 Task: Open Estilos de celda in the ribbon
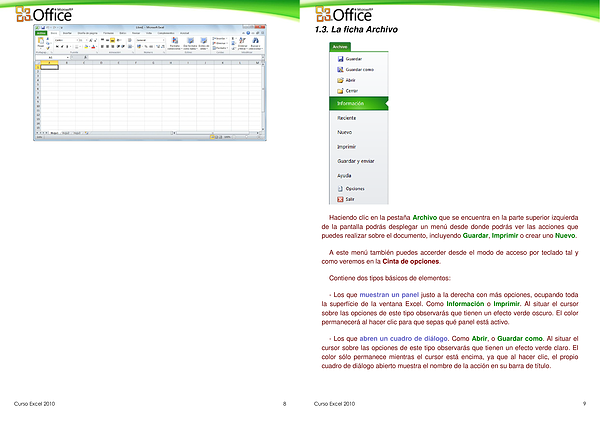pyautogui.click(x=204, y=43)
